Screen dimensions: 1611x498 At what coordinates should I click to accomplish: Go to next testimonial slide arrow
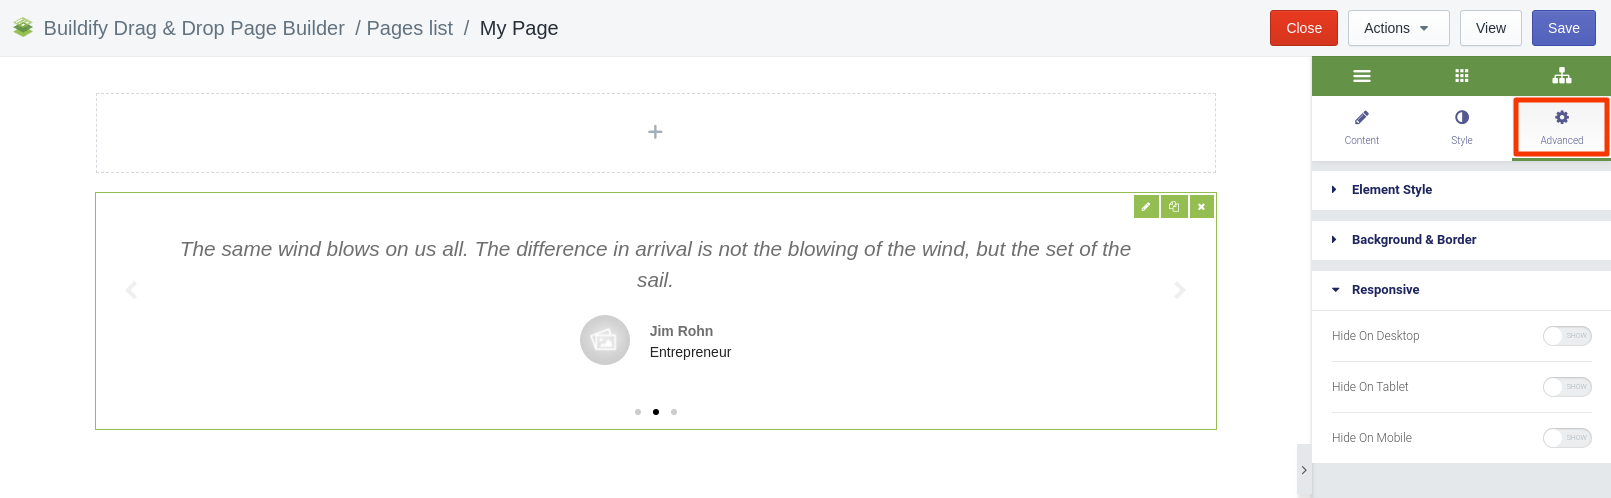1180,290
